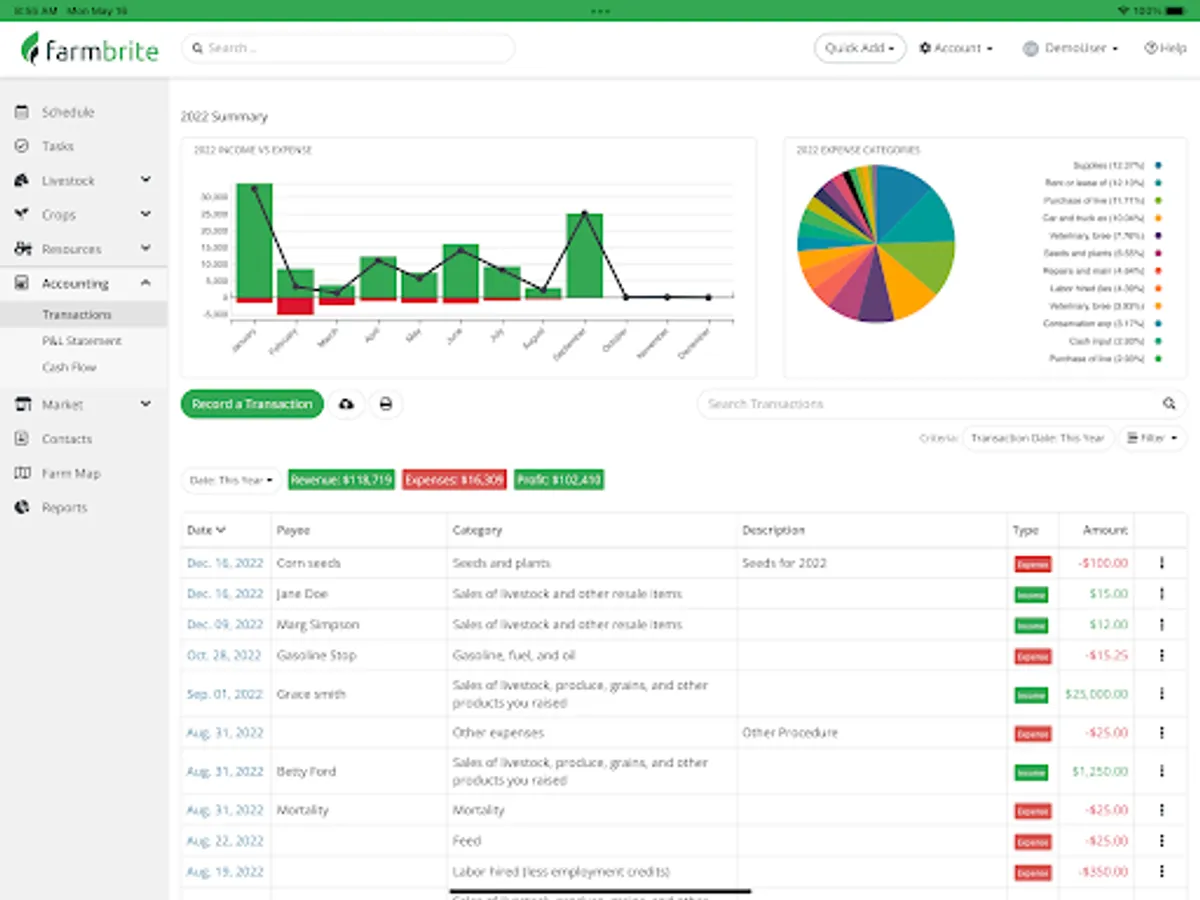Open the Filter dropdown

pyautogui.click(x=1153, y=438)
